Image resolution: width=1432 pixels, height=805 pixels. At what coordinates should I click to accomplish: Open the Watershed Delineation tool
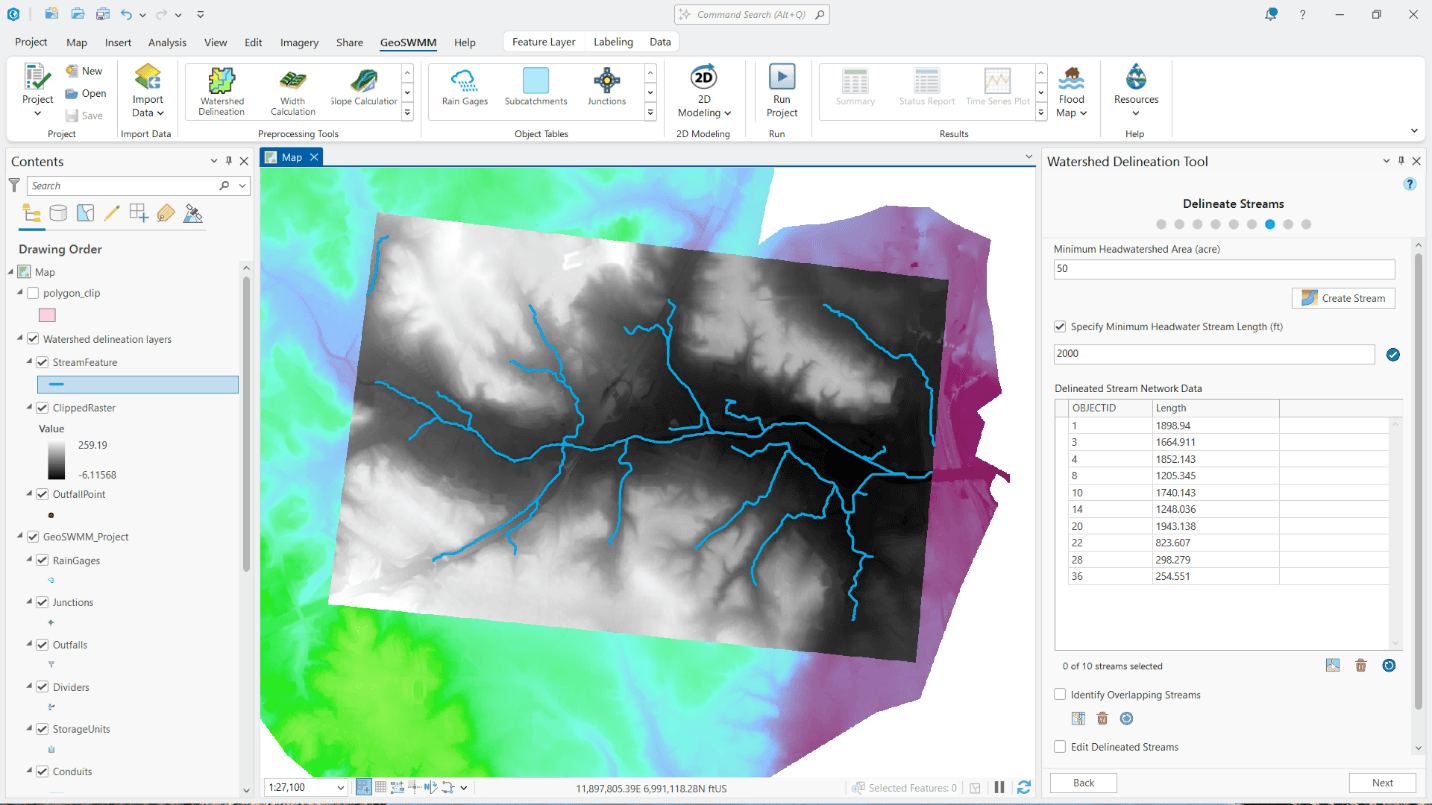221,90
